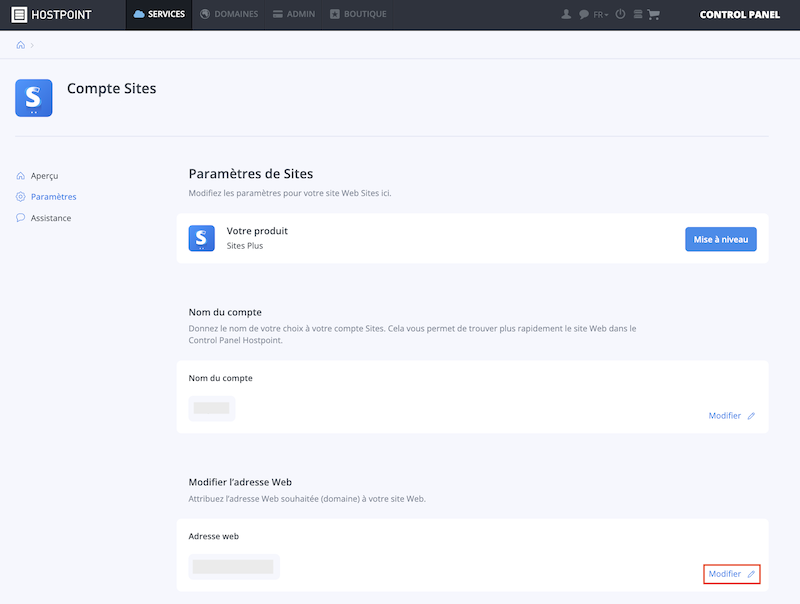Open the Services menu
Viewport: 800px width, 604px height.
tap(159, 14)
